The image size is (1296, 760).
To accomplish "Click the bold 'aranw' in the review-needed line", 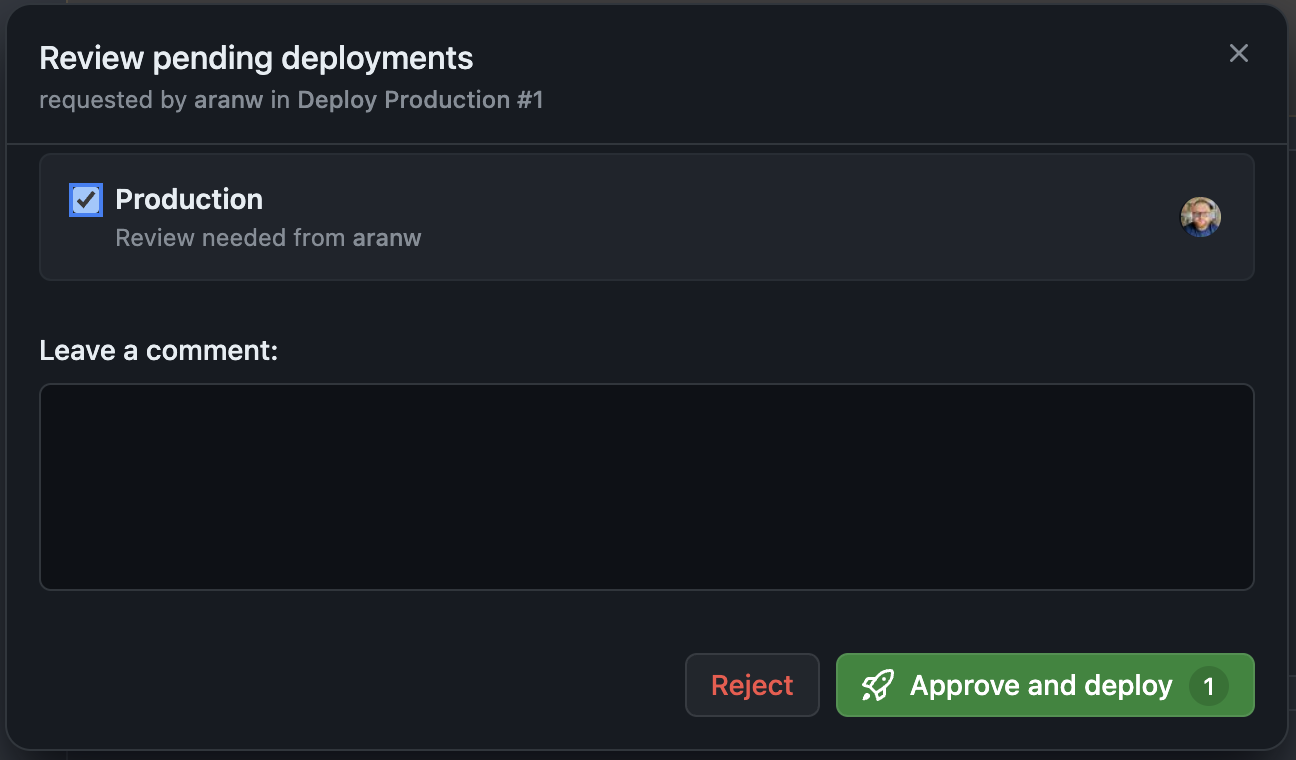I will coord(387,238).
